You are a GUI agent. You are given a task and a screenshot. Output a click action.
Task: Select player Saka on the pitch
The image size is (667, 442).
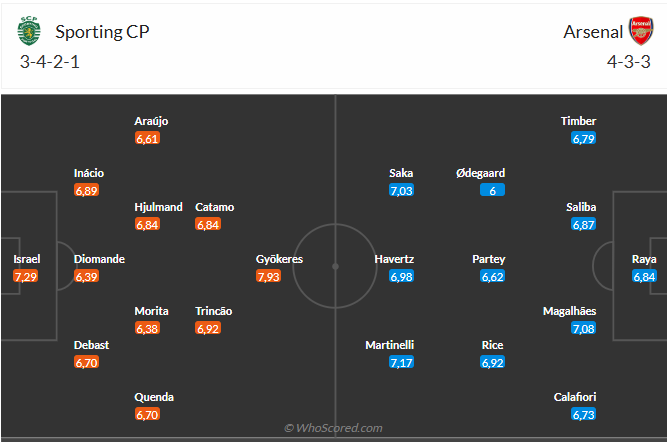pyautogui.click(x=401, y=173)
